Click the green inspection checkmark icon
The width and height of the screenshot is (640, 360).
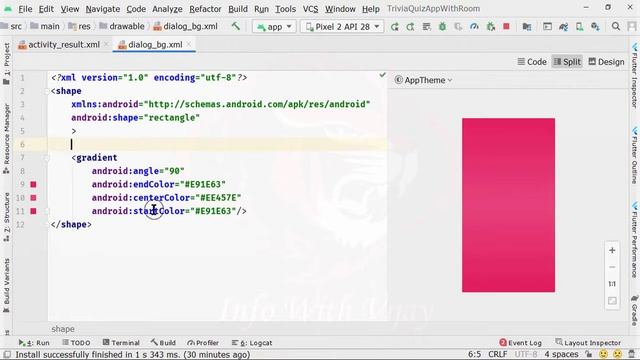click(x=382, y=75)
